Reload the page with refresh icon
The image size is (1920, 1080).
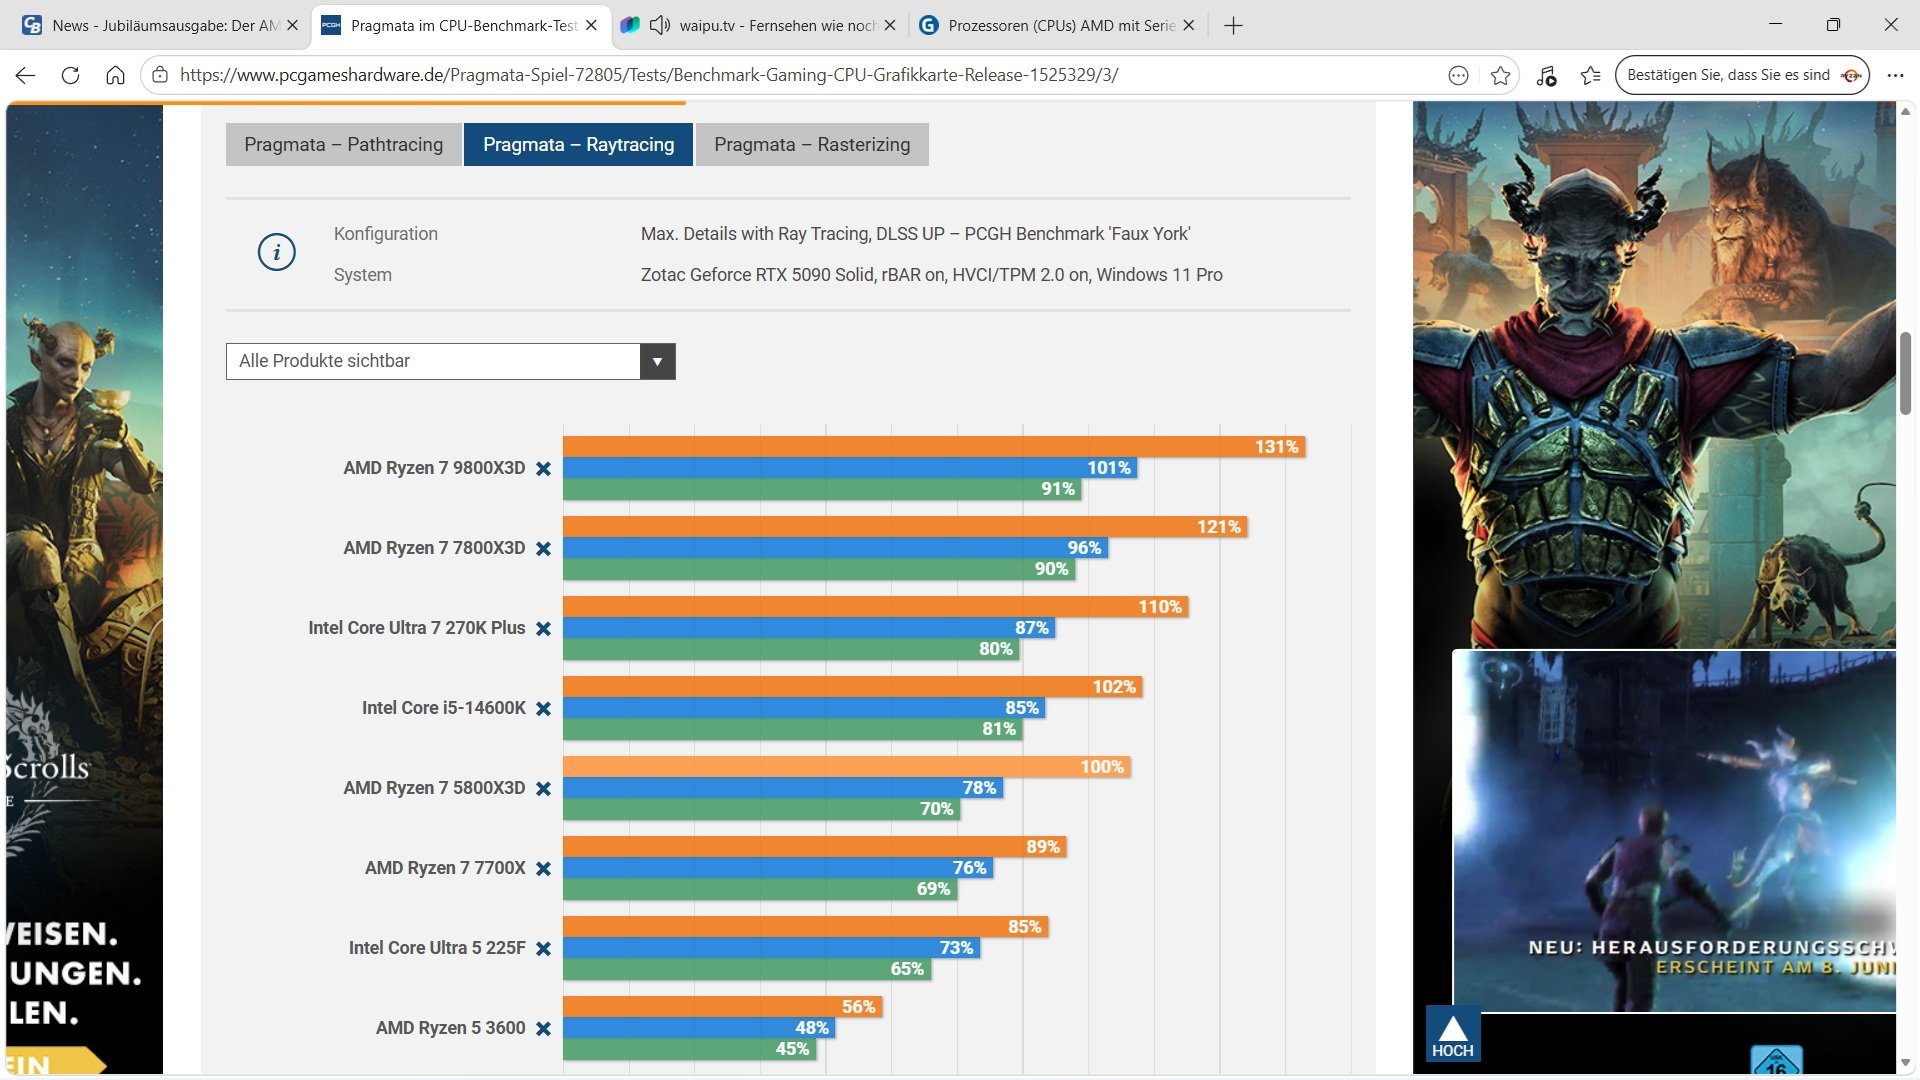(70, 75)
